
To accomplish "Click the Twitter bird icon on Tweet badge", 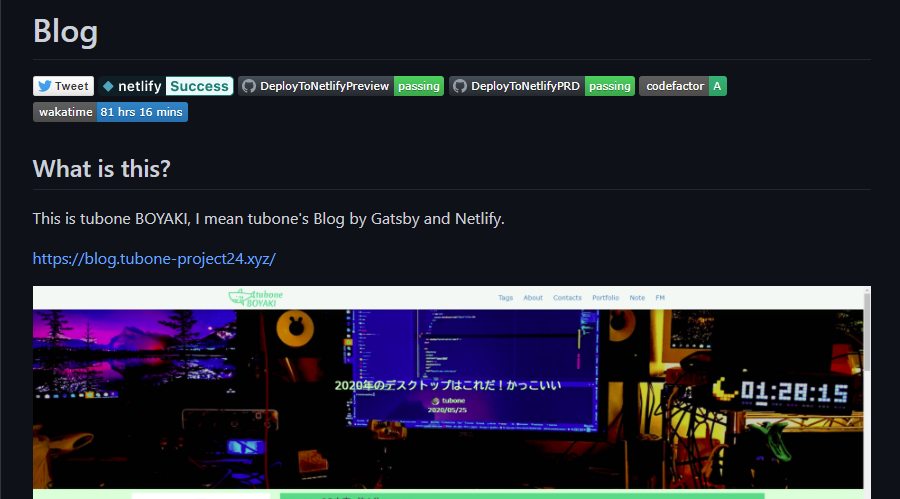I will tap(44, 86).
